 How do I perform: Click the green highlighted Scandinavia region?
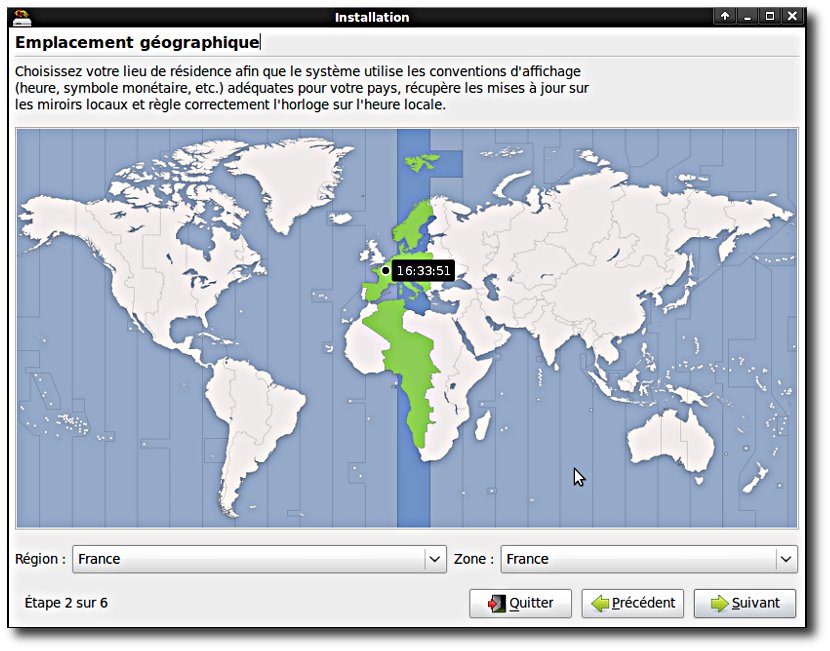tap(413, 225)
